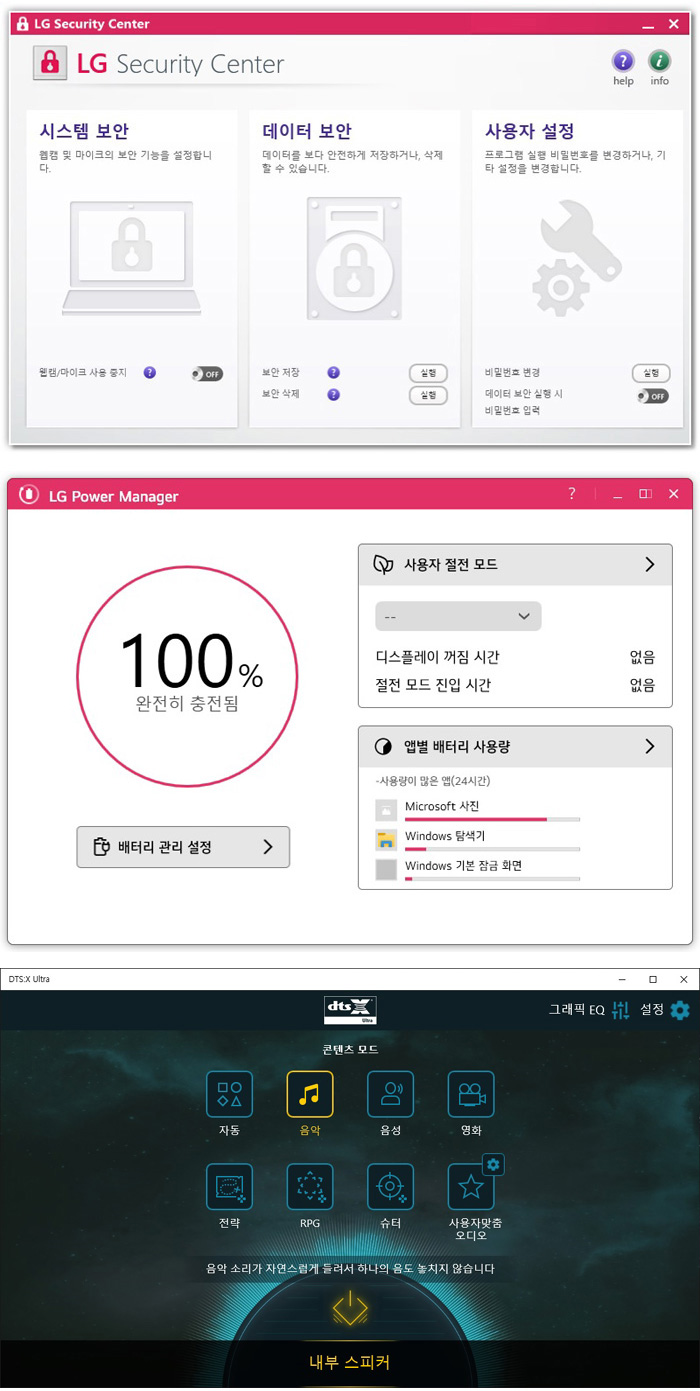Run 비밀번호 변경 with its 실행 button
700x1391 pixels.
point(651,373)
